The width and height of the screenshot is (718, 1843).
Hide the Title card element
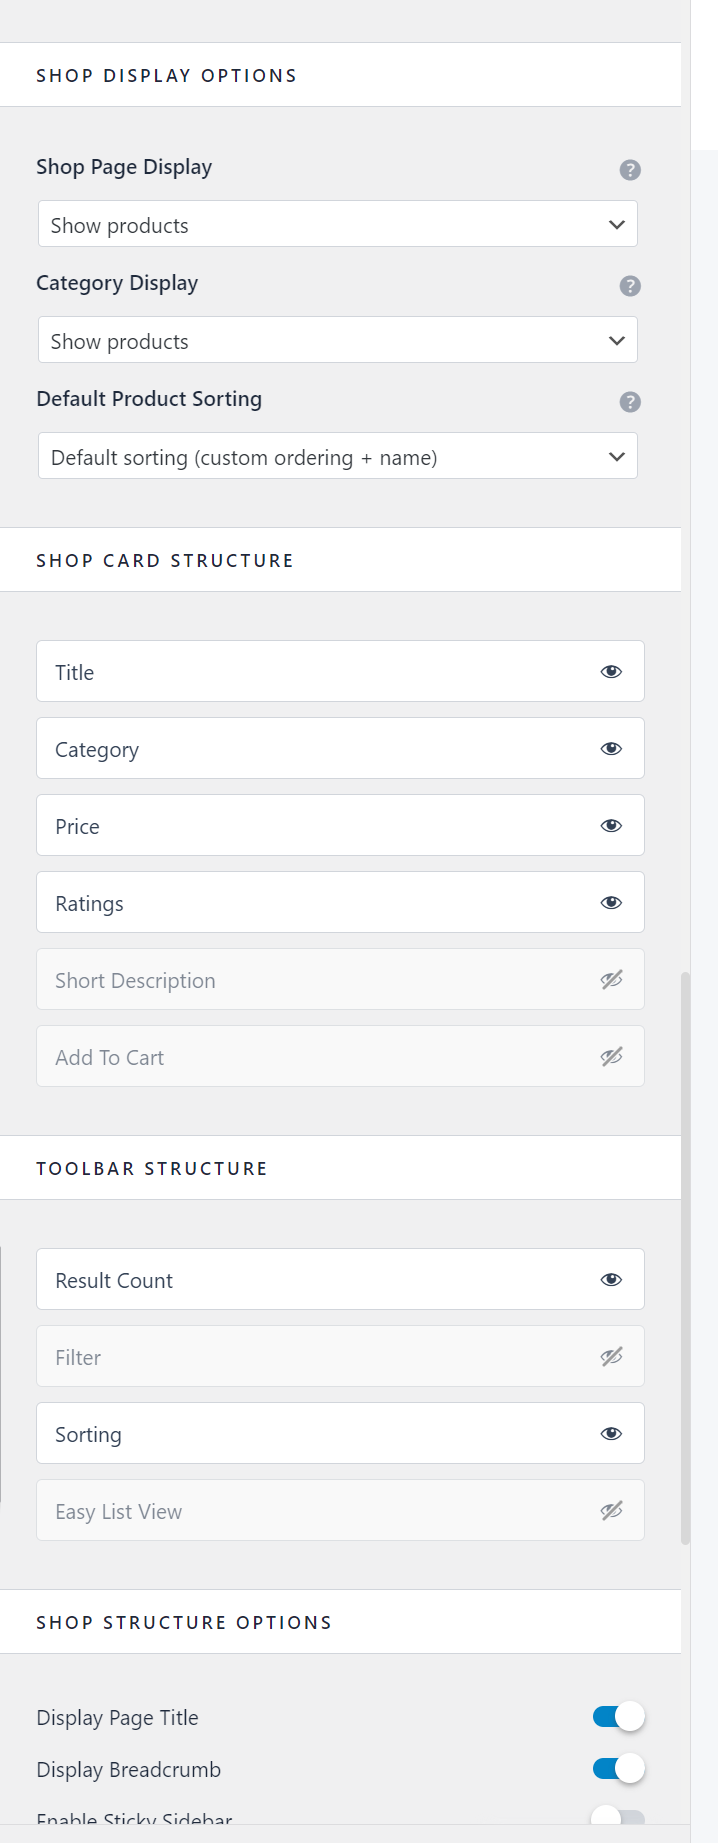(611, 672)
